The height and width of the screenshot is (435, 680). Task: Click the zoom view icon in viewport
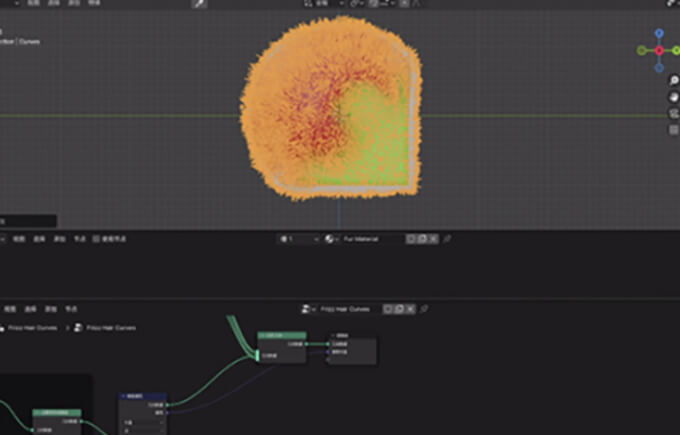tap(673, 82)
